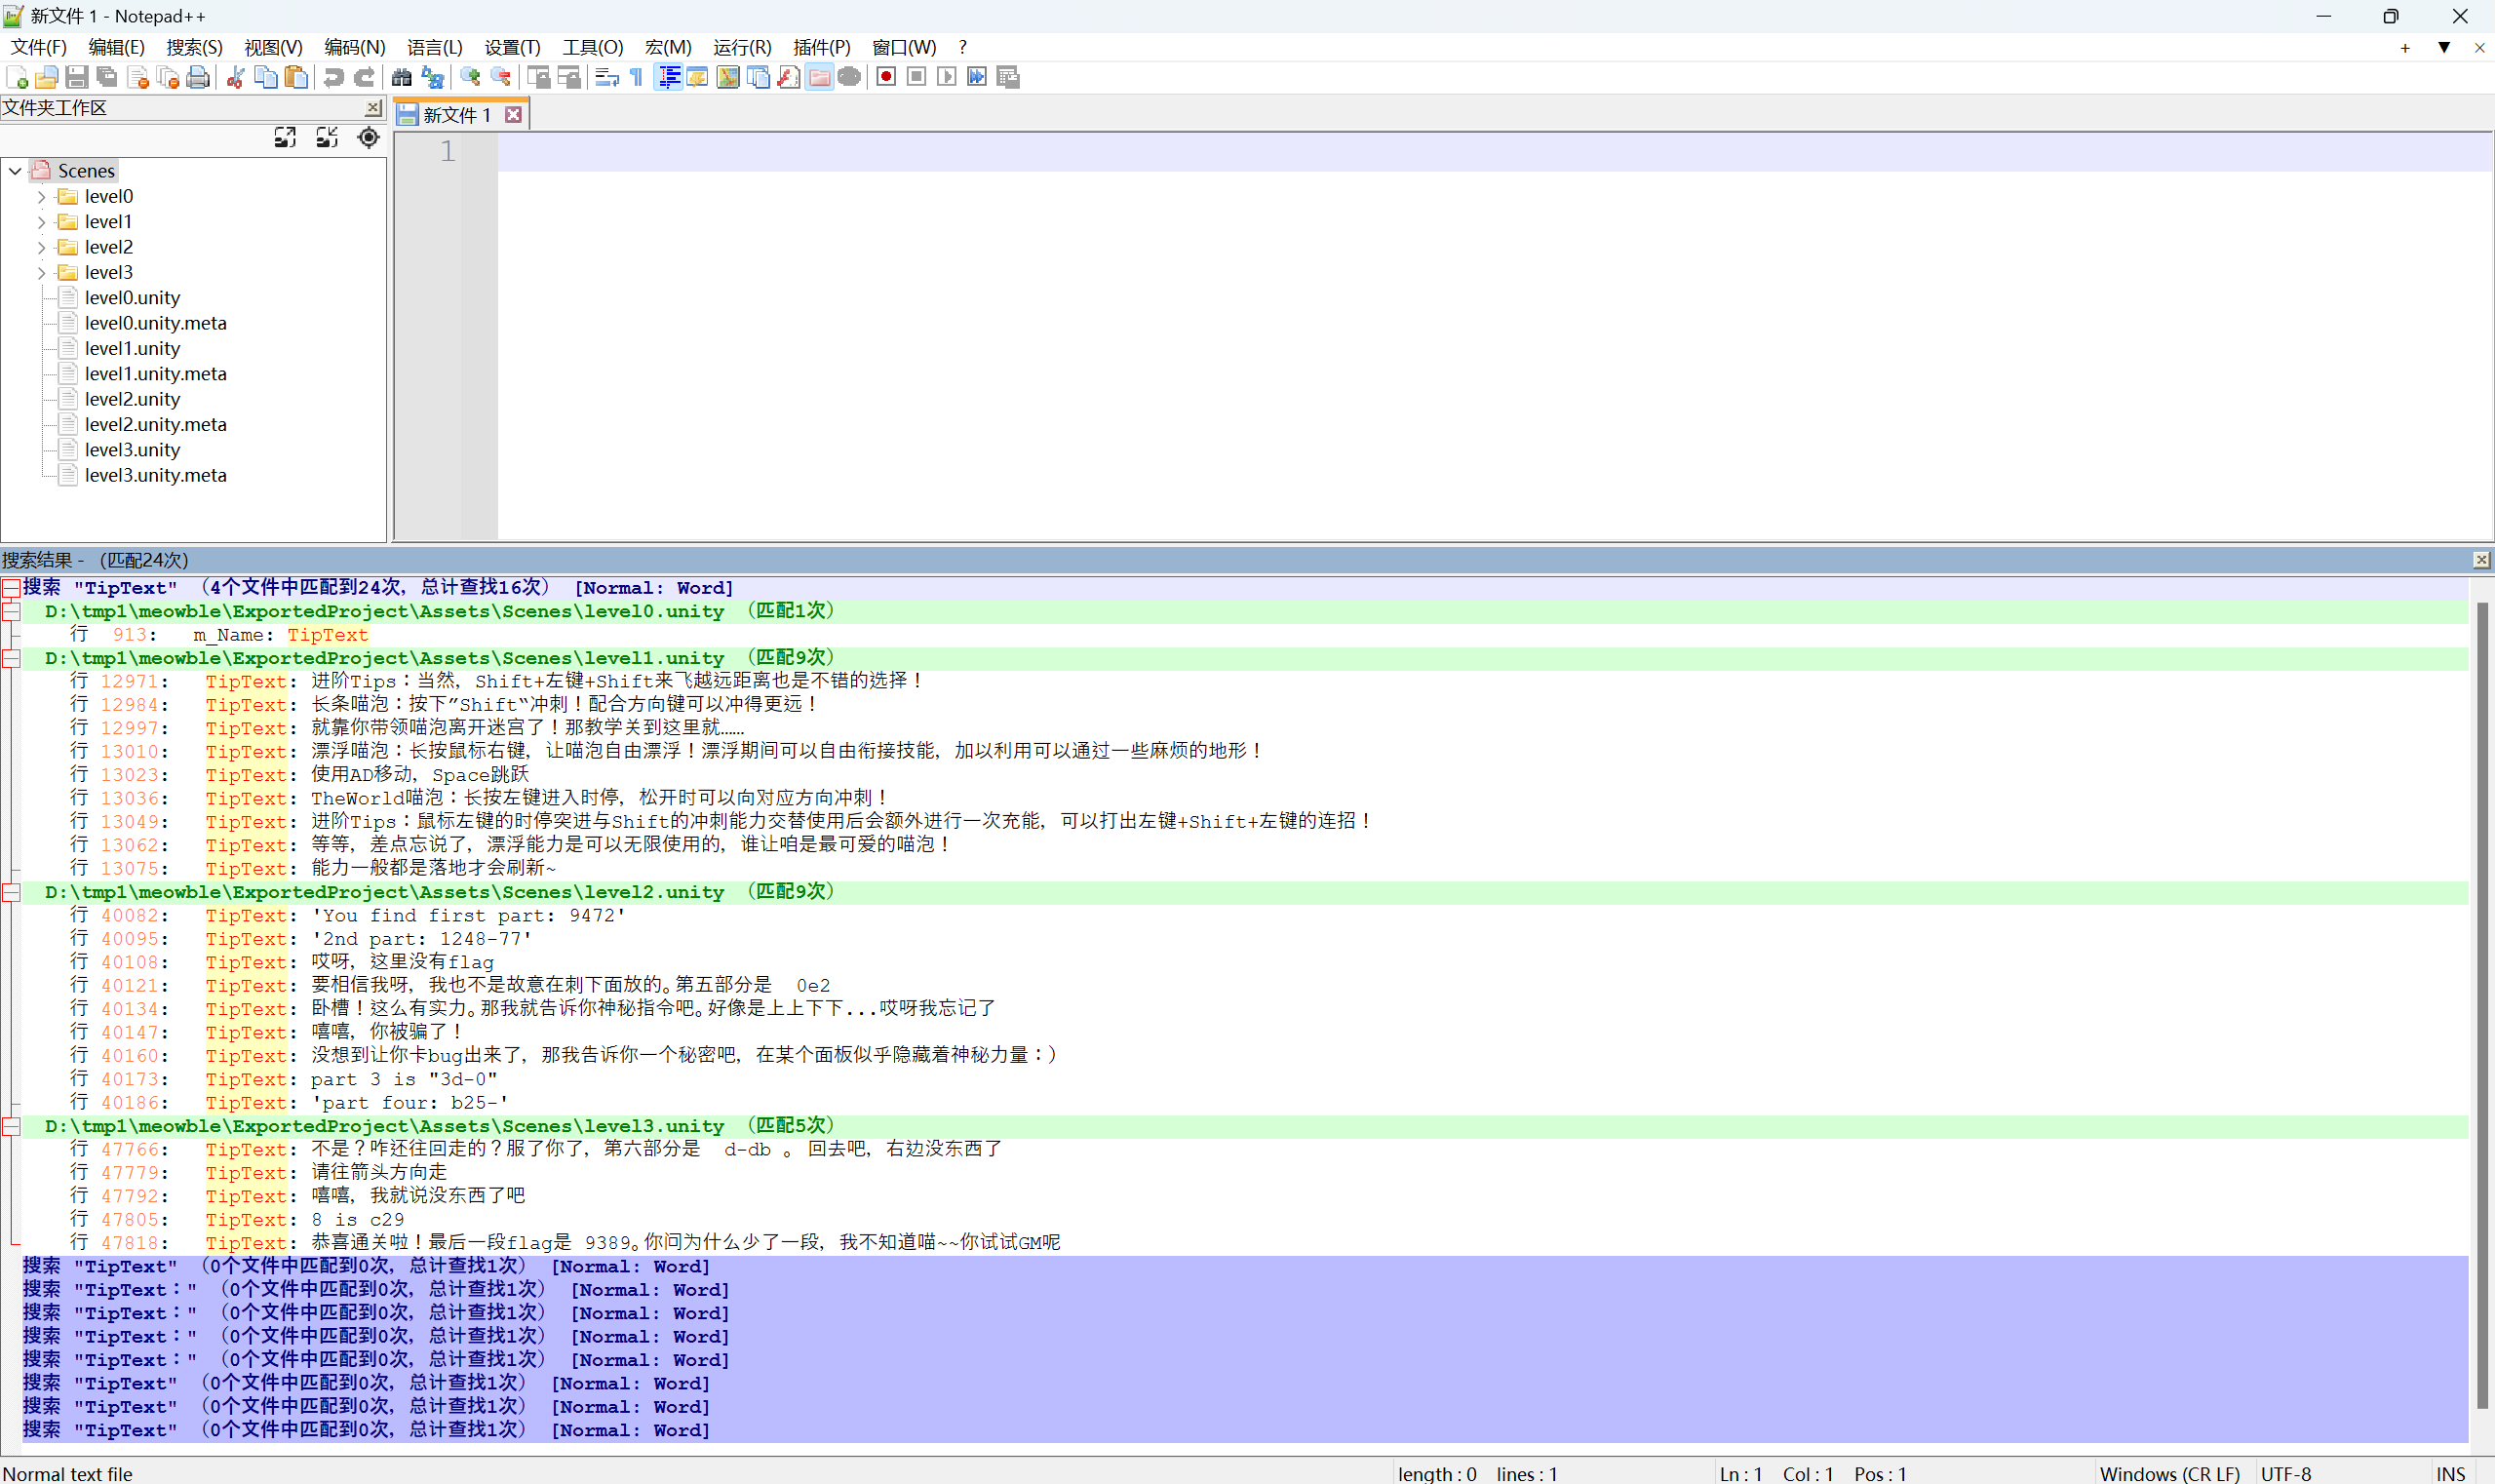Image resolution: width=2495 pixels, height=1484 pixels.
Task: Click search result line 47818
Action: click(x=1245, y=1243)
